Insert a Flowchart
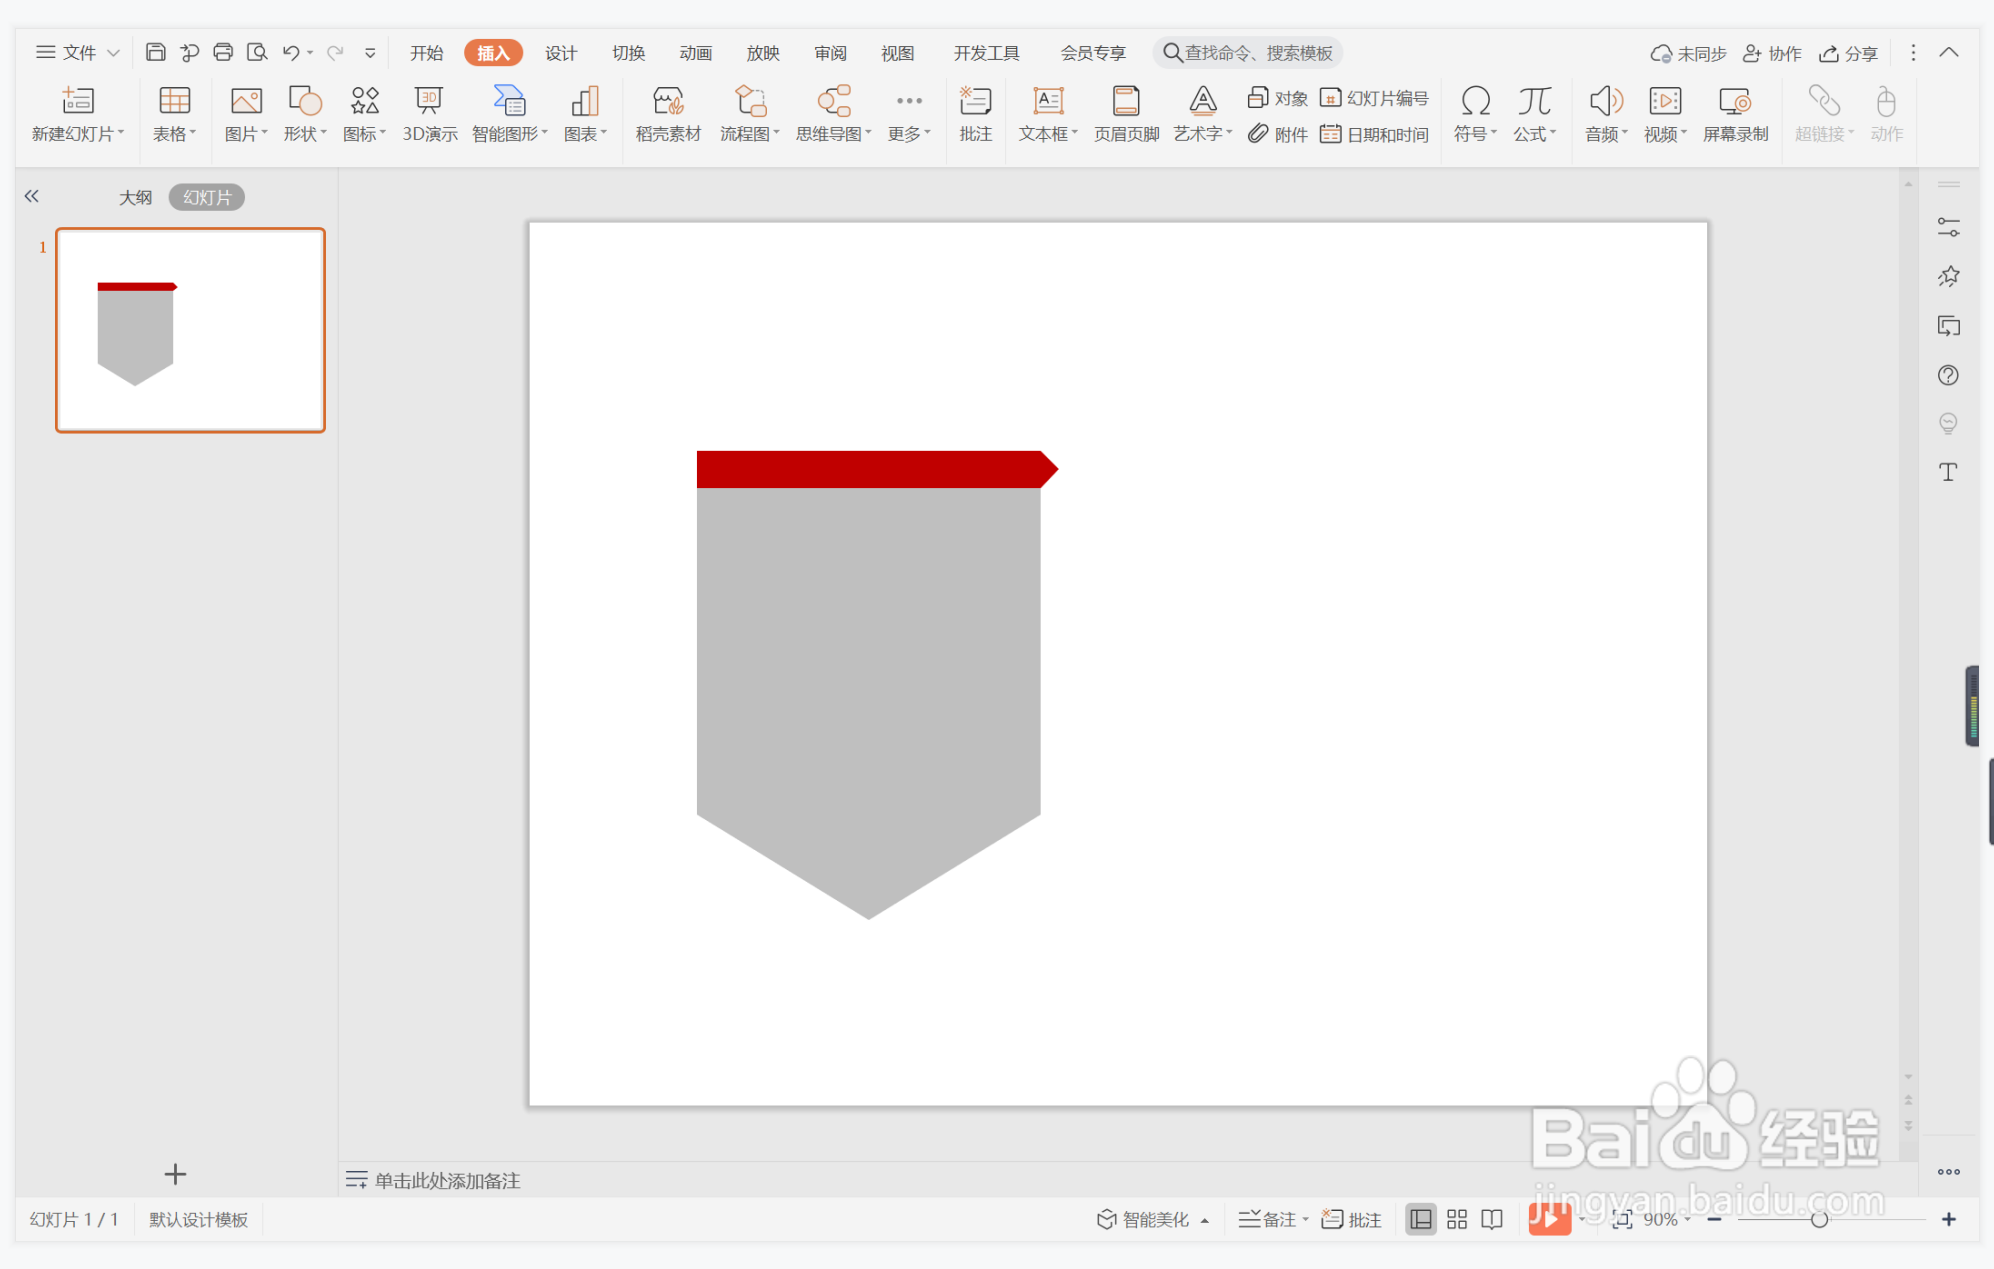Screen dimensions: 1994x1269 (750, 114)
